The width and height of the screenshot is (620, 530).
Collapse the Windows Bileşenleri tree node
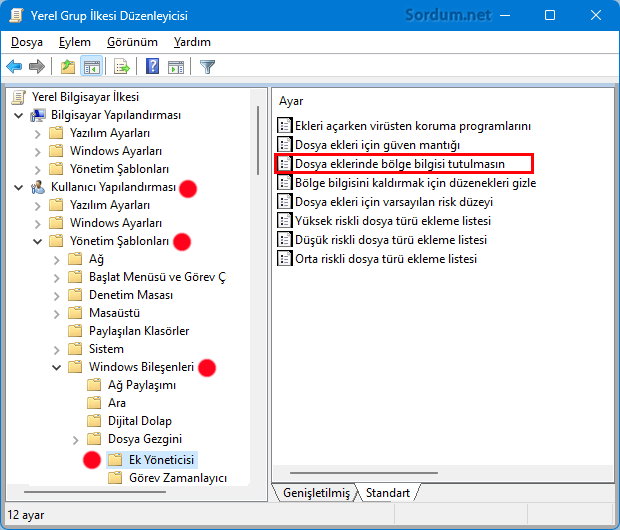click(x=57, y=367)
